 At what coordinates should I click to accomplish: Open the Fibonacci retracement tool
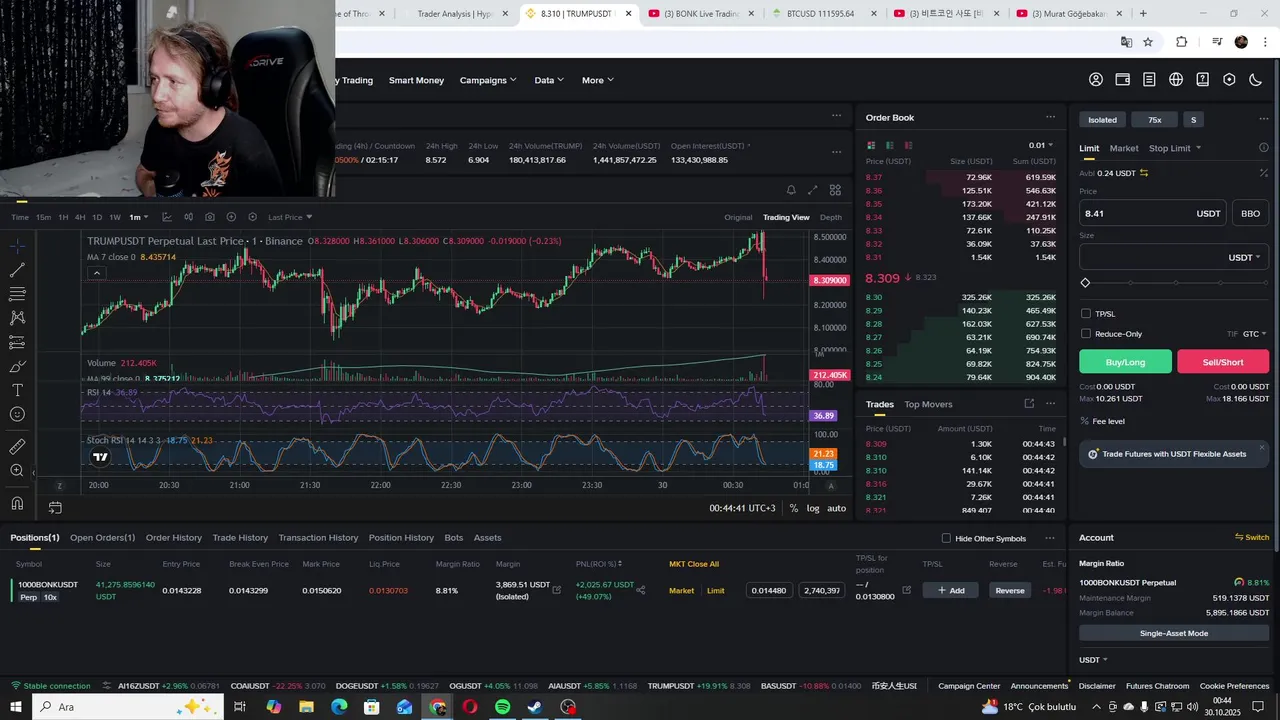[x=17, y=294]
